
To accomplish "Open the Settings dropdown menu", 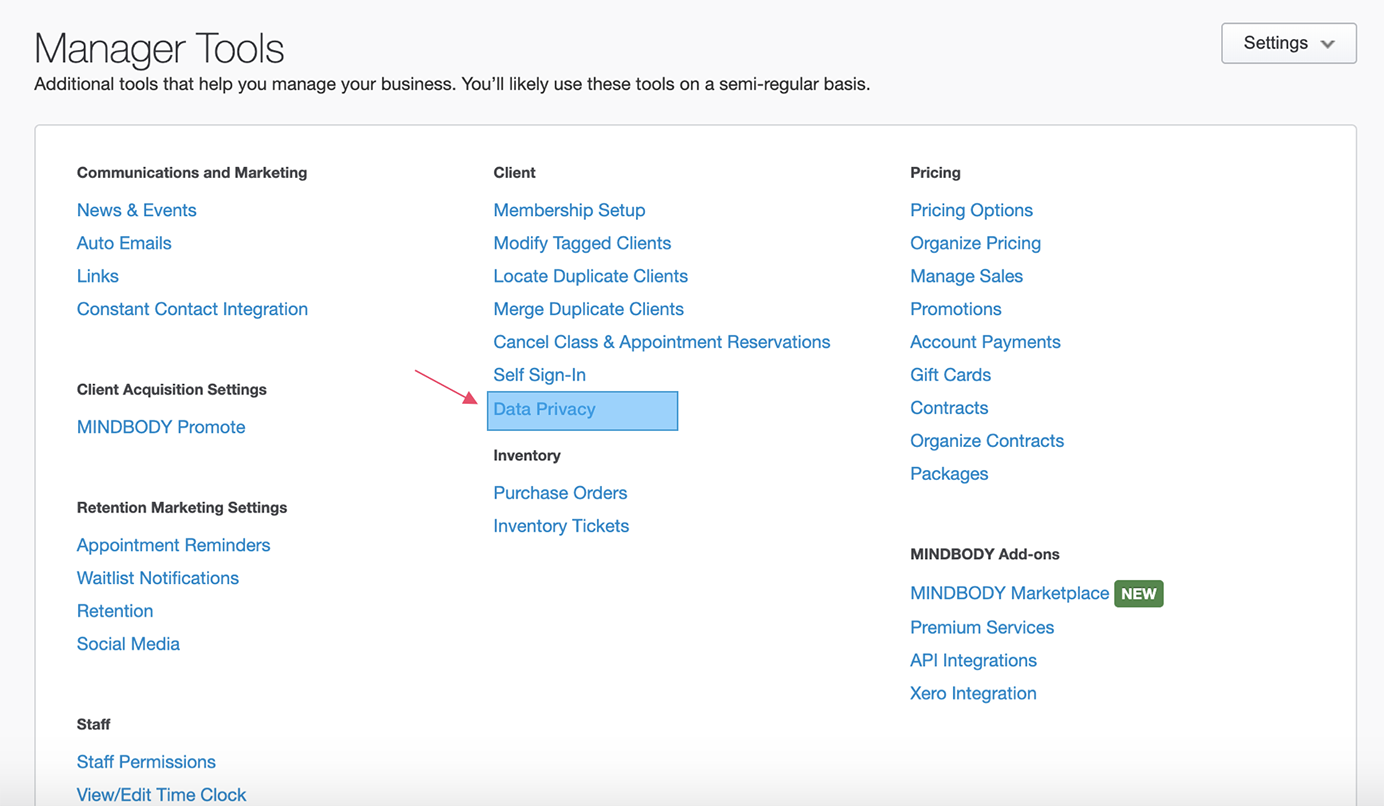I will coord(1288,43).
